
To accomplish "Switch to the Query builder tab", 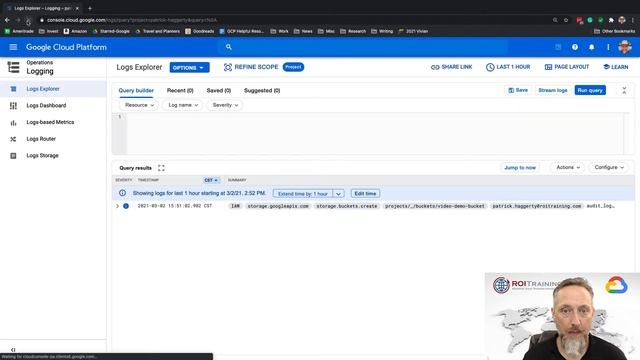I will [x=136, y=91].
